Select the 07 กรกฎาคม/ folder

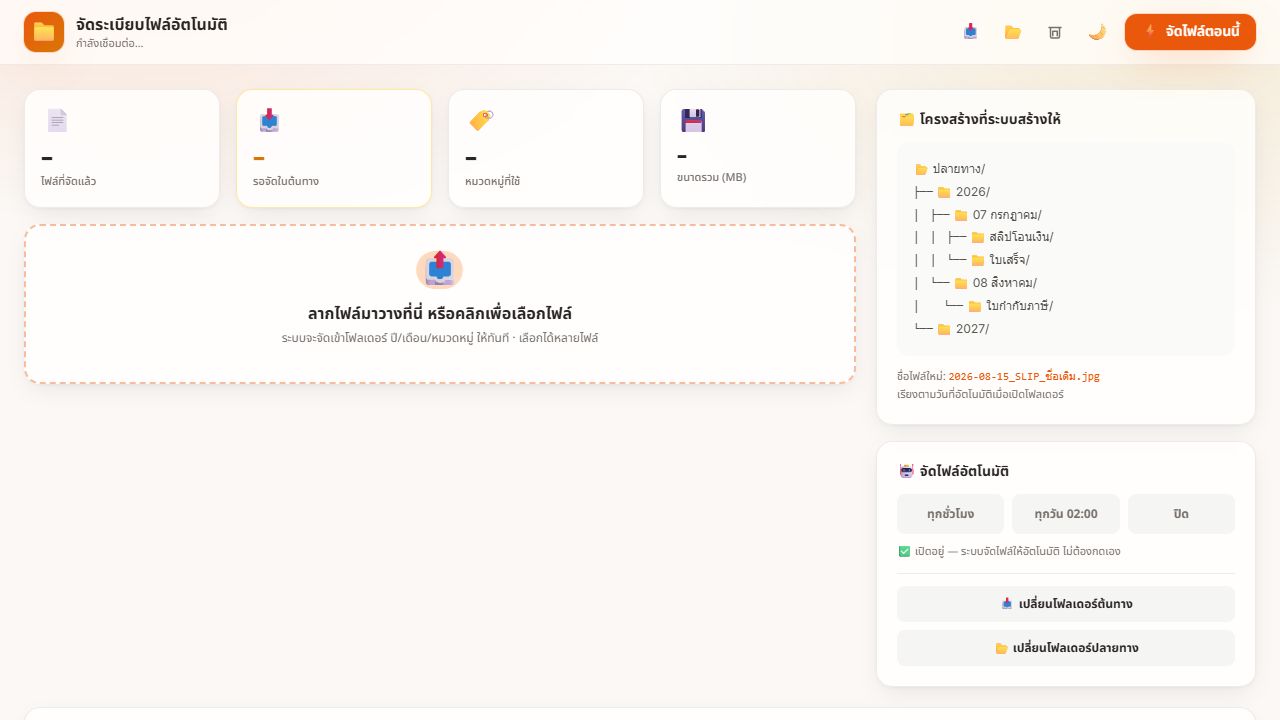point(998,215)
